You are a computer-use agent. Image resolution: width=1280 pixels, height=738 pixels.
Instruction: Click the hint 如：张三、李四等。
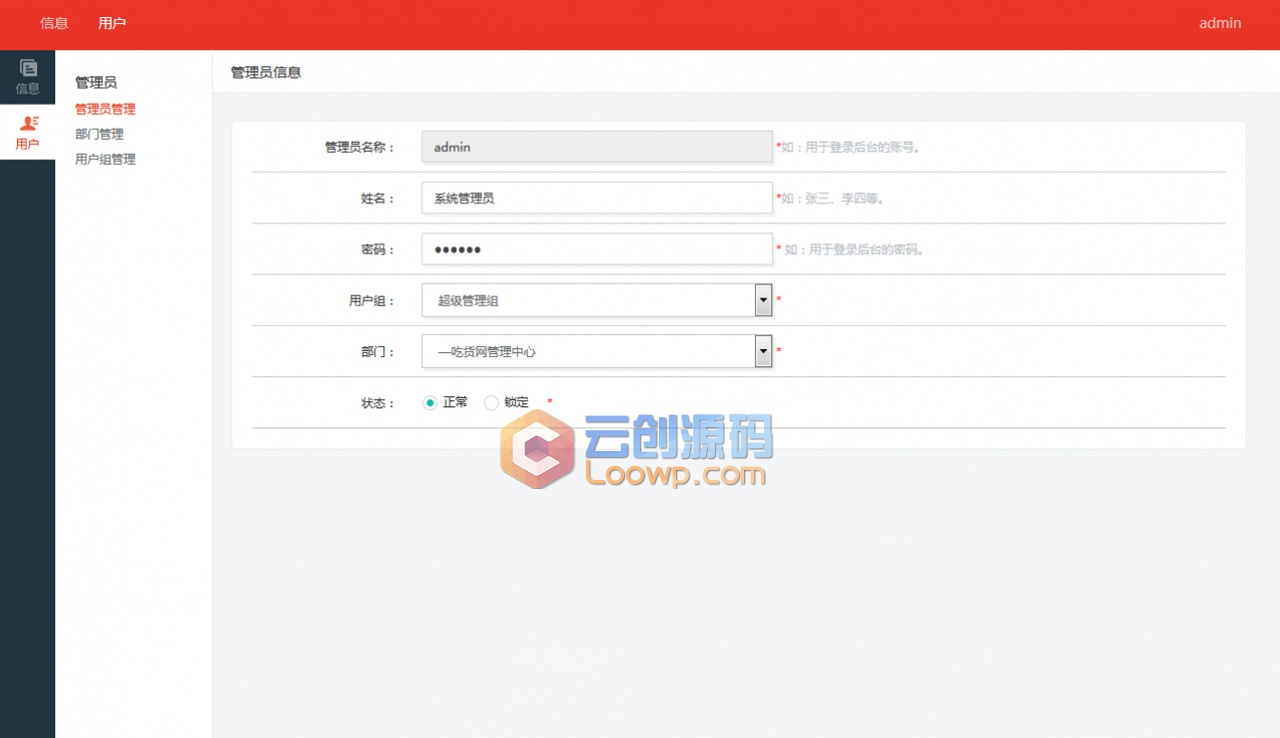pos(833,198)
